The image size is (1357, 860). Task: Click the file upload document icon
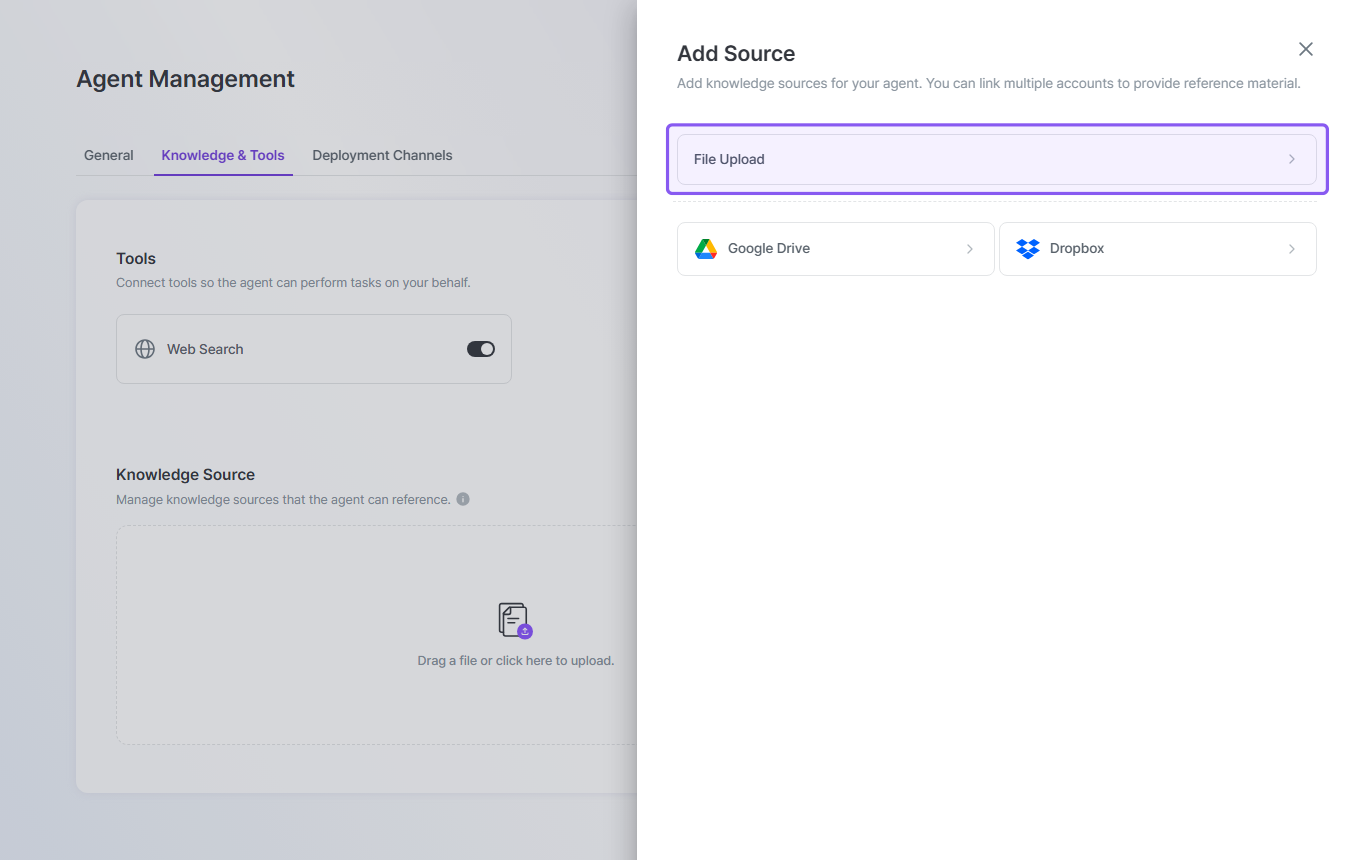(x=515, y=621)
